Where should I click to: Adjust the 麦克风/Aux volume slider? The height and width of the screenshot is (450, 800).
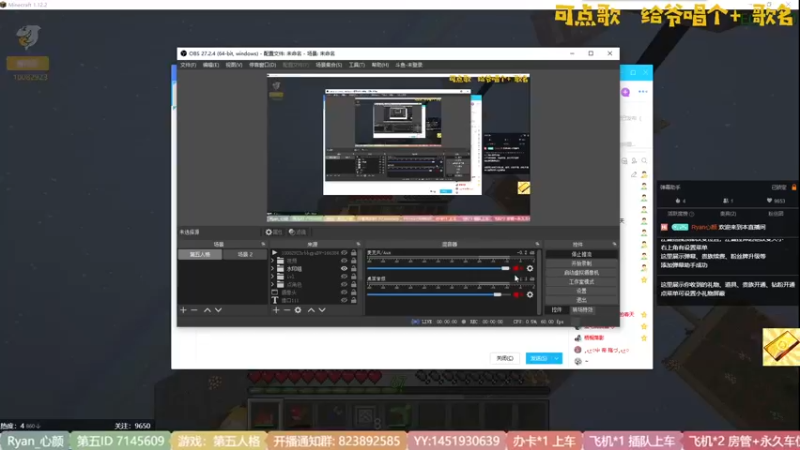[438, 268]
